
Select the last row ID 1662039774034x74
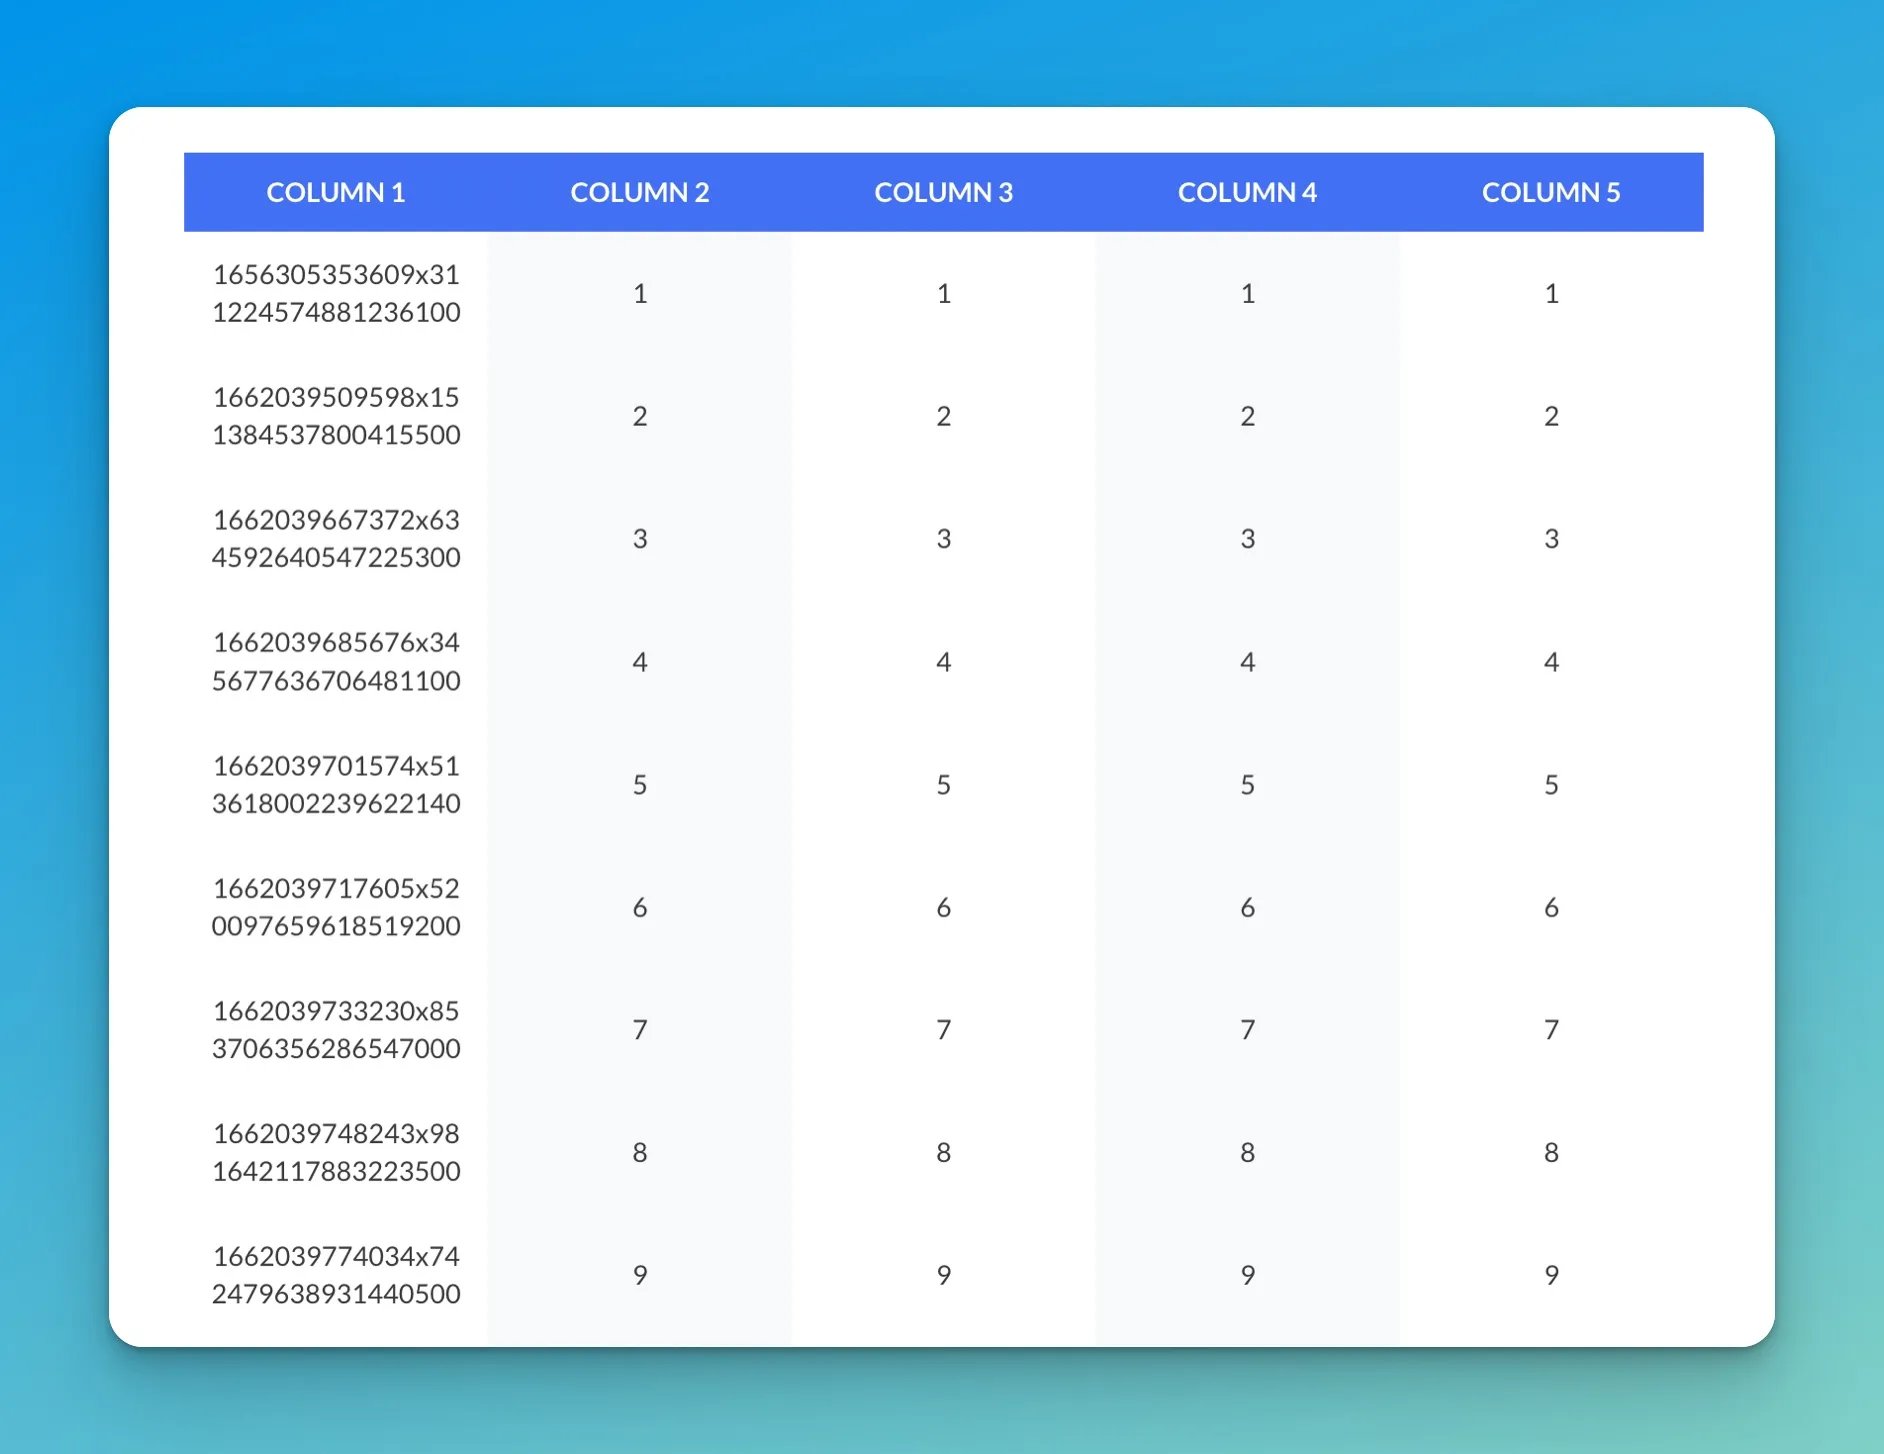tap(336, 1275)
